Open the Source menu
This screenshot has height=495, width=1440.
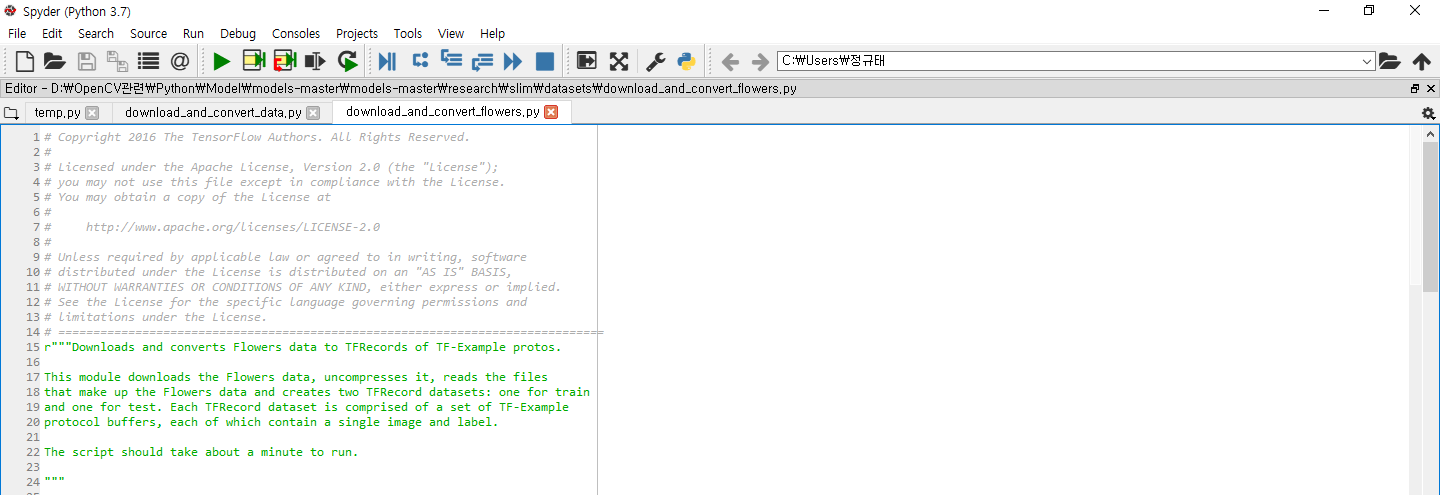click(148, 33)
